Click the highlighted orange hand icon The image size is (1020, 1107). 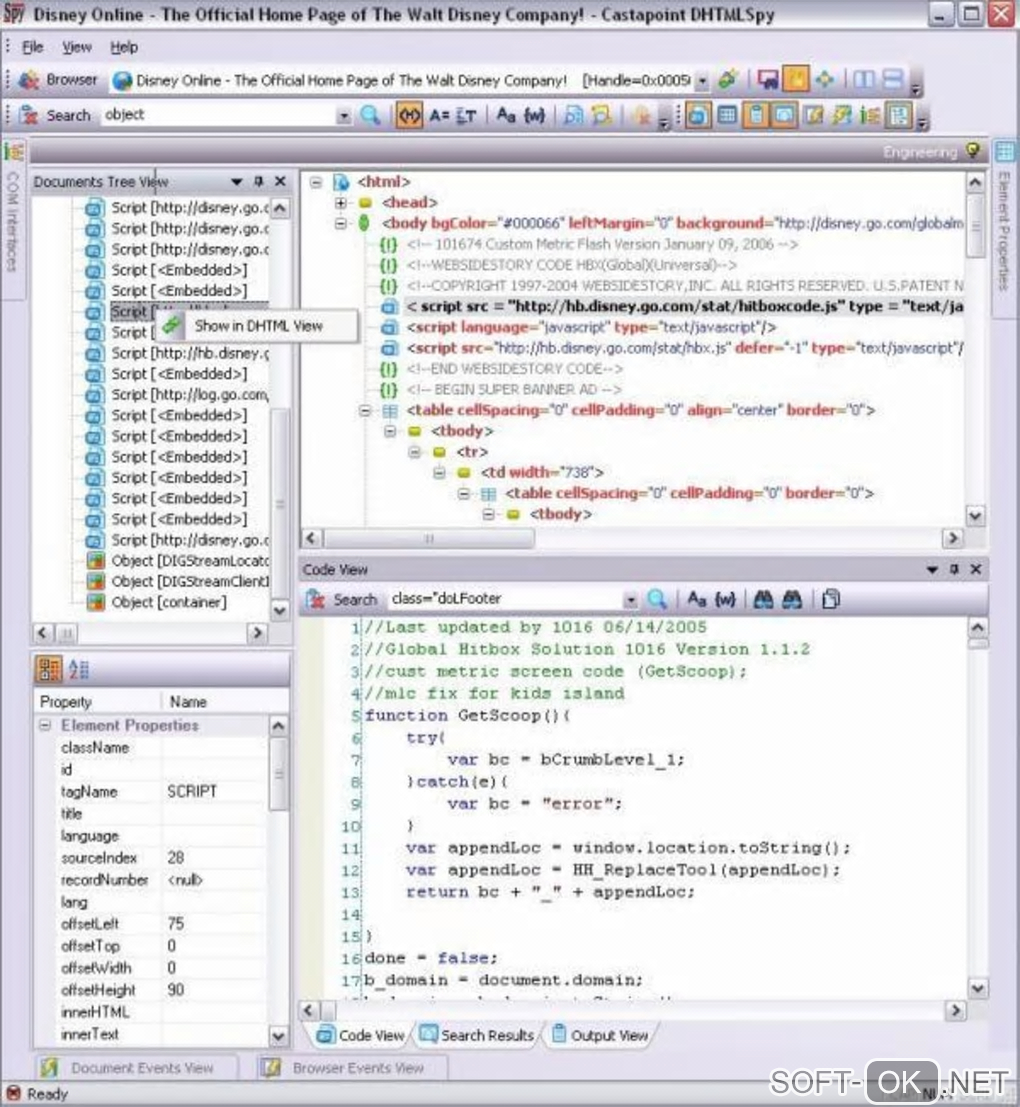click(x=796, y=79)
